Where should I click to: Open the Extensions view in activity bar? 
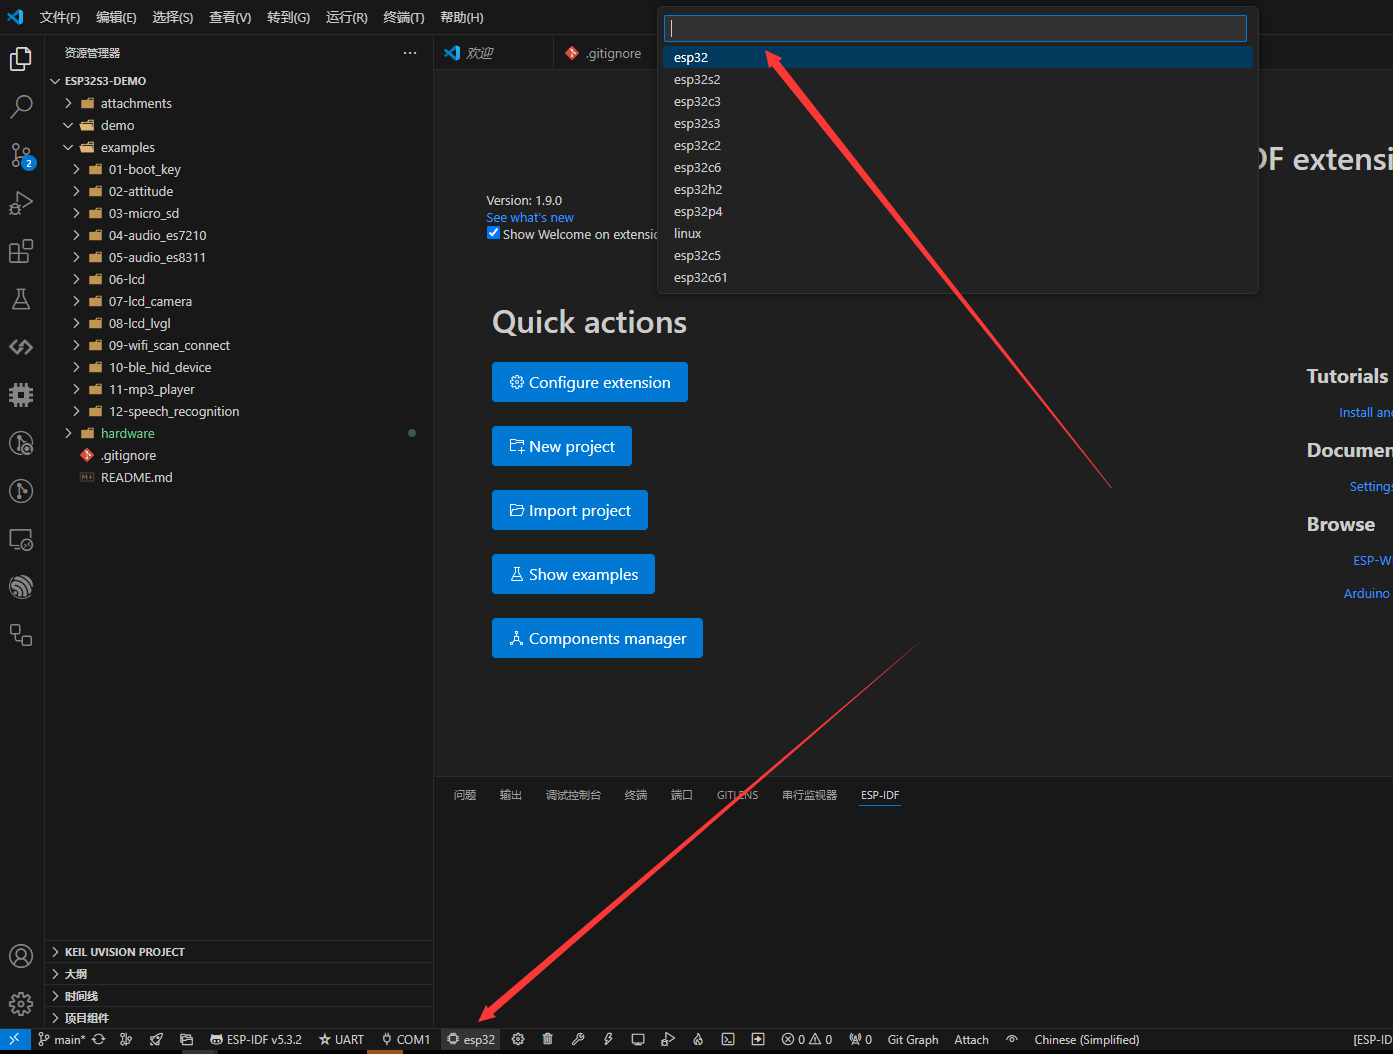21,251
